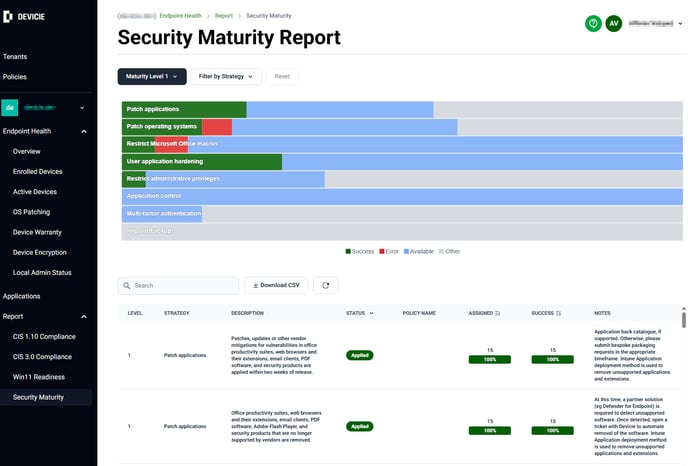Expand the tenant selector chevron
This screenshot has width=688, height=466.
[x=82, y=108]
